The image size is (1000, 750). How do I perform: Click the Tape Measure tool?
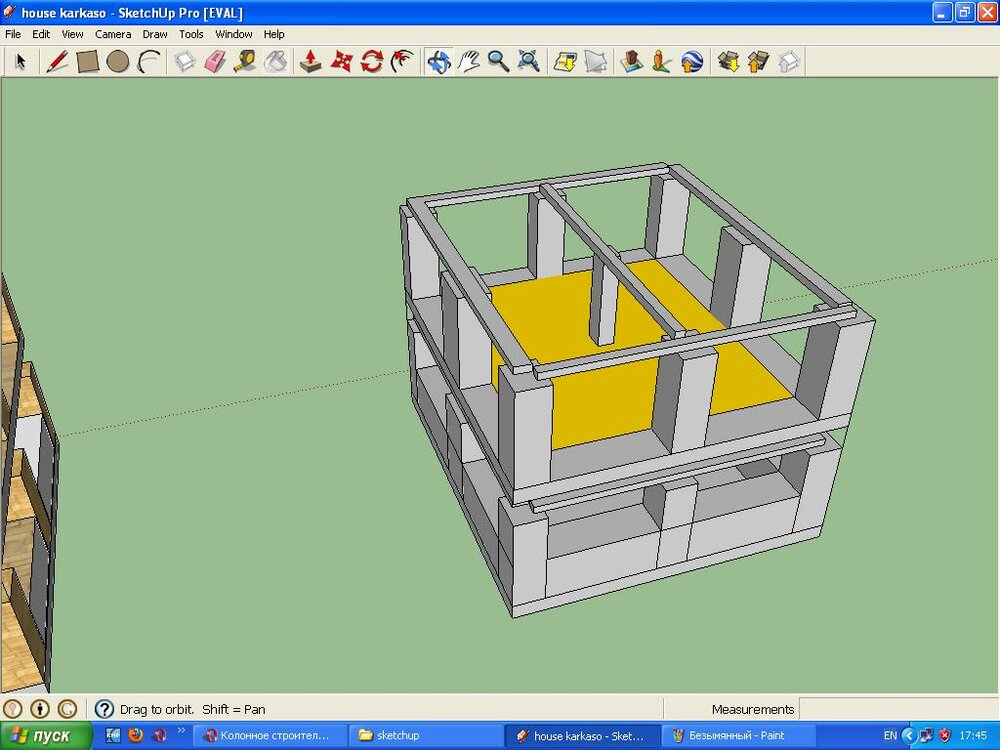tap(245, 62)
